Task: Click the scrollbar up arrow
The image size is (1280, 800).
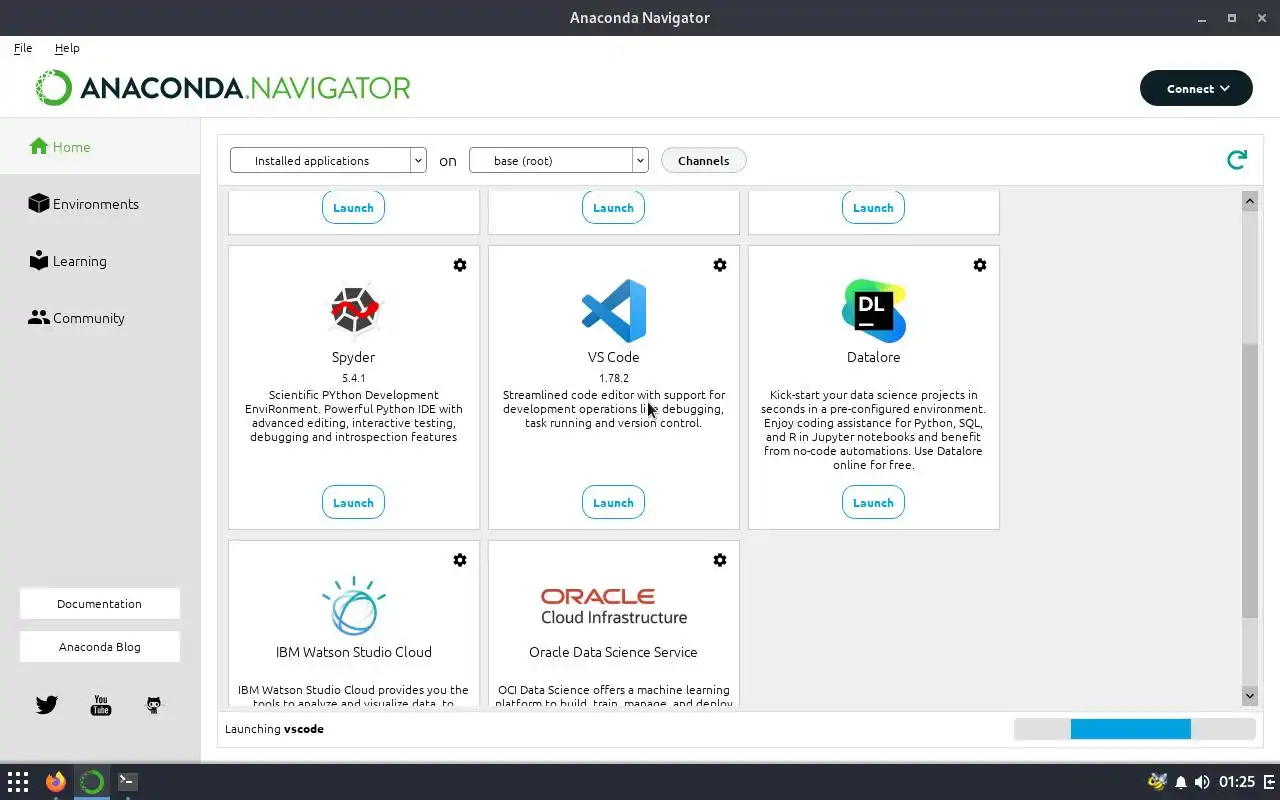Action: [x=1250, y=202]
